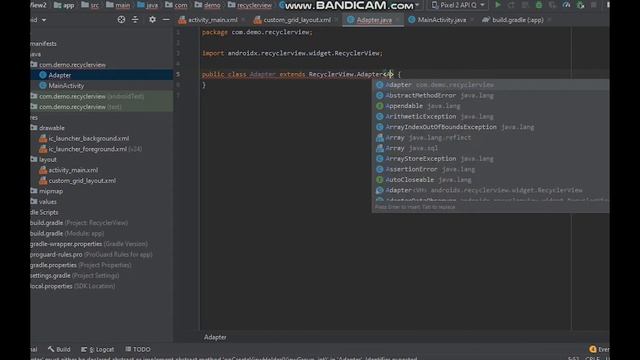Viewport: 640px width, 360px height.
Task: Open the Build tool window
Action: coord(59,349)
